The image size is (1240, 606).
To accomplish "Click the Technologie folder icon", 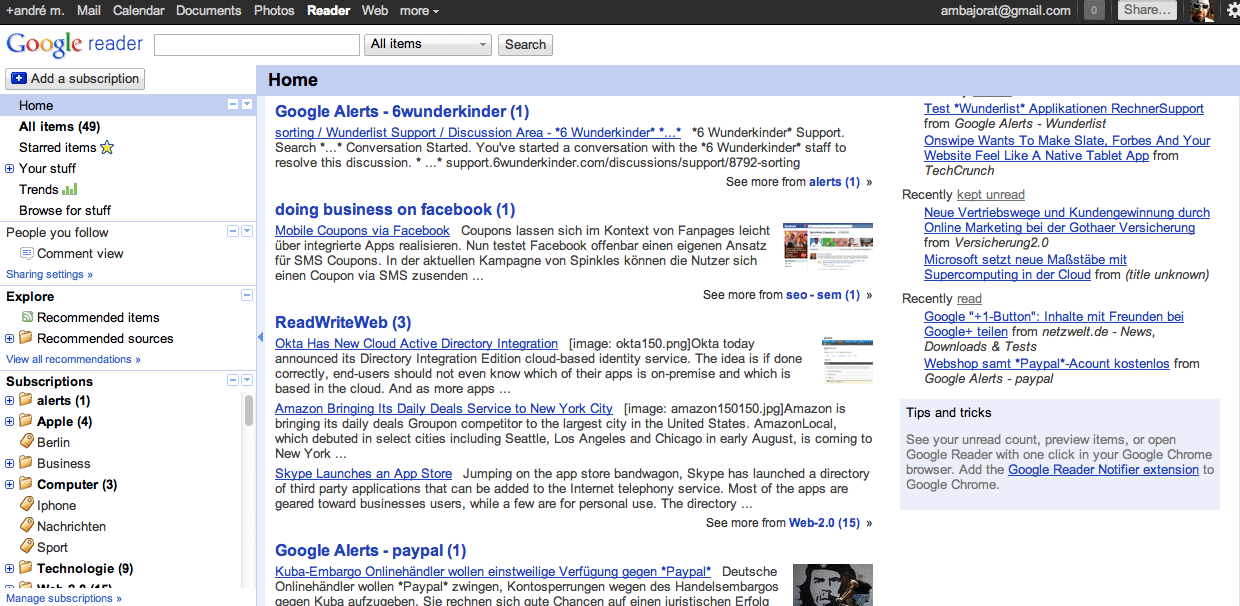I will [26, 568].
